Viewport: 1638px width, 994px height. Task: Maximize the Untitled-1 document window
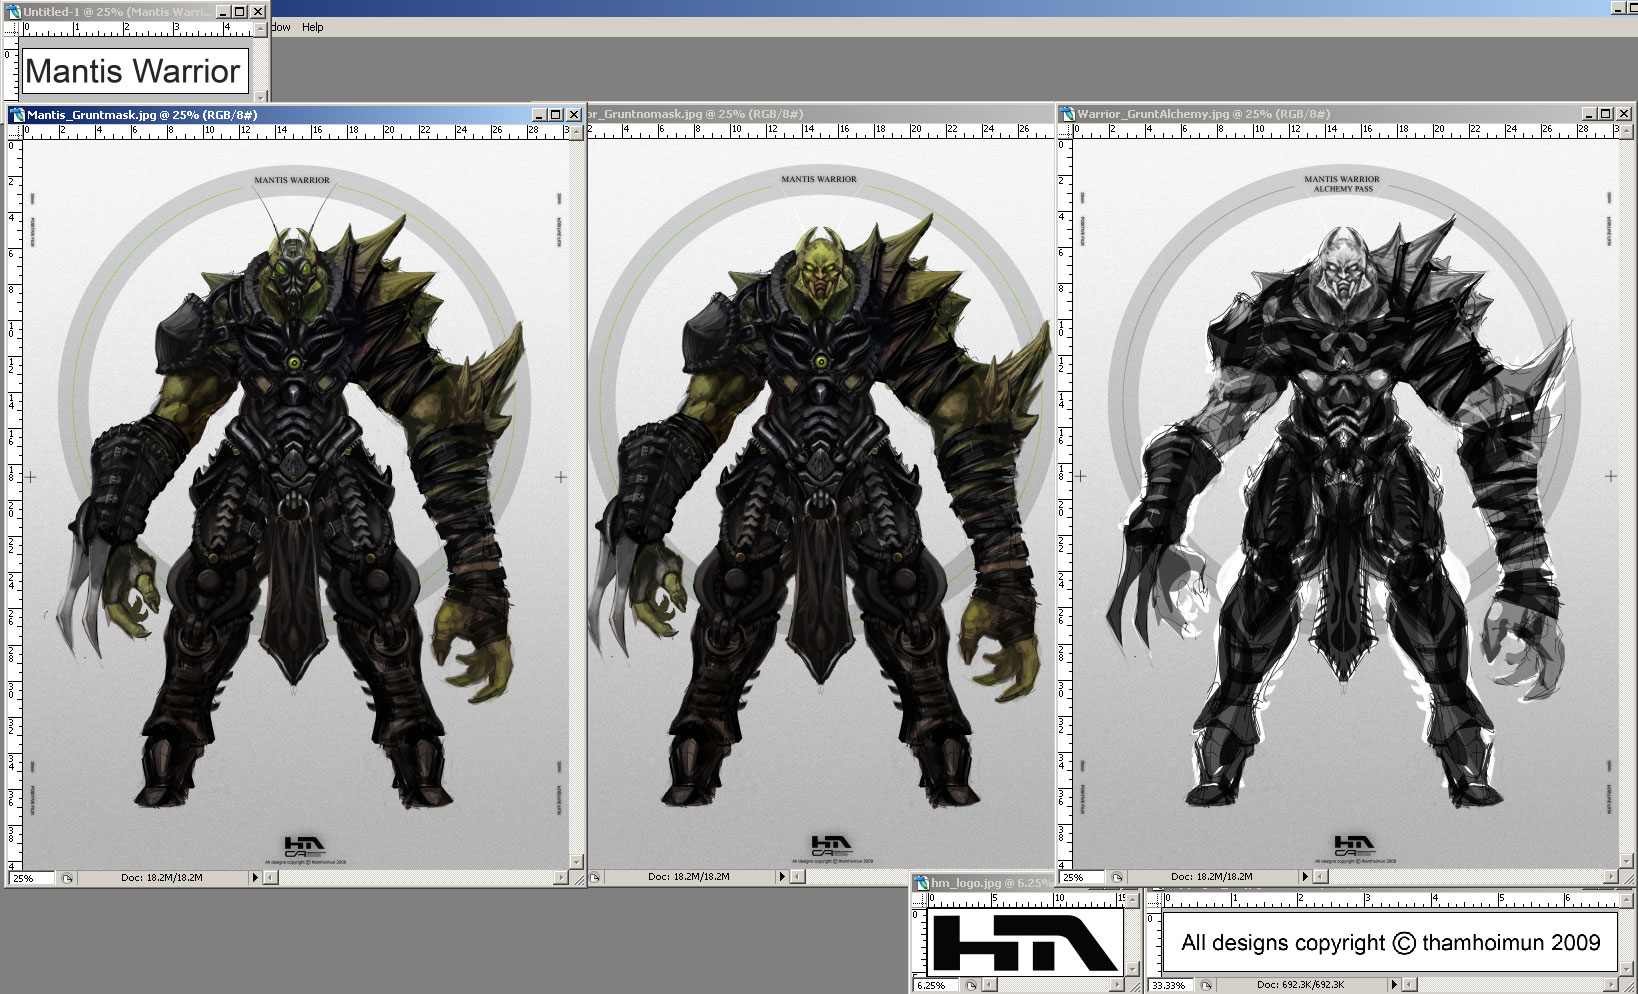(240, 12)
